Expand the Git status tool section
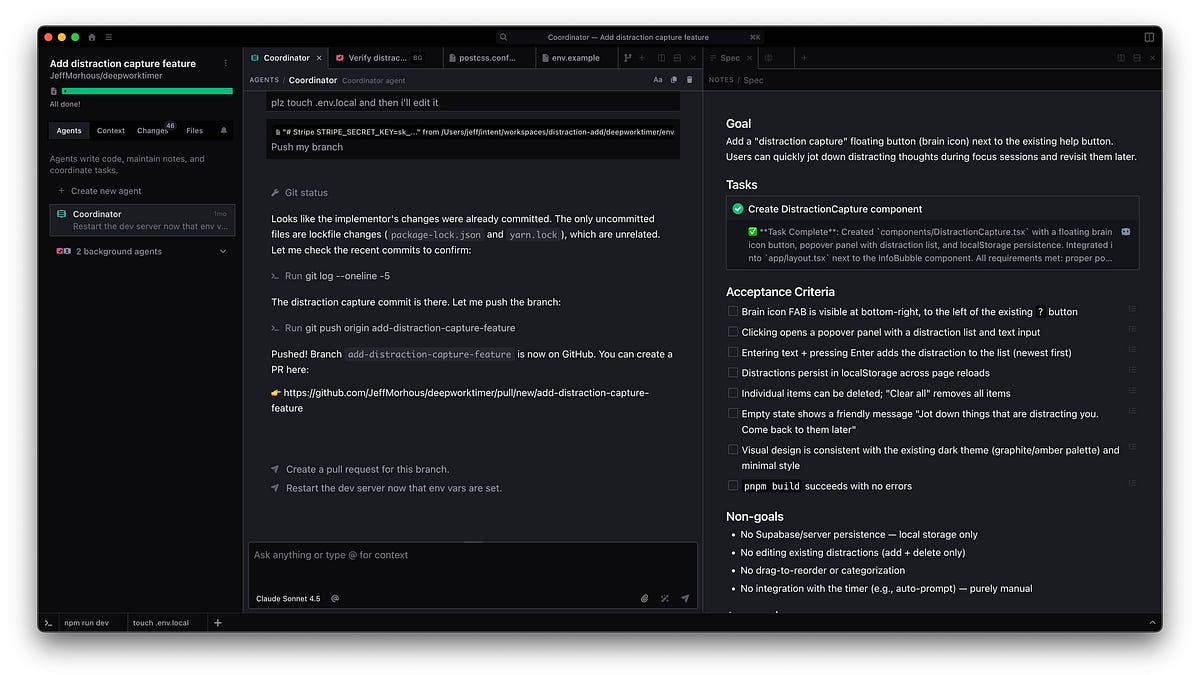Screen dimensions: 1200x675 299,192
